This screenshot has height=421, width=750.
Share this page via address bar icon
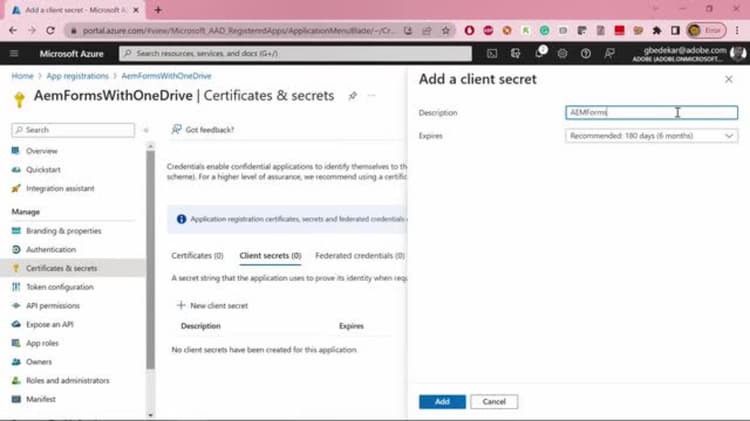pos(427,31)
